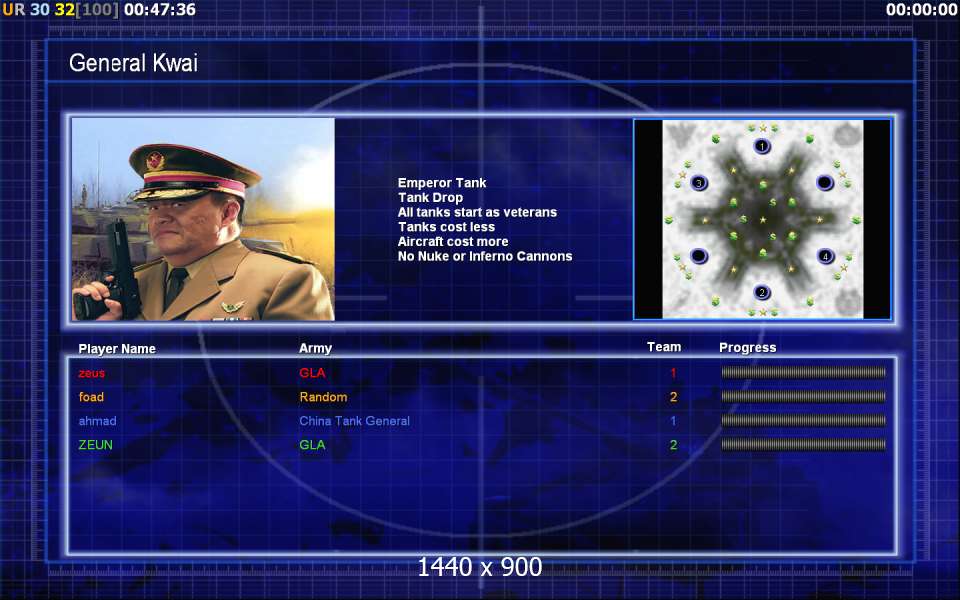Click 'China Tank General' army text
This screenshot has height=600, width=960.
tap(354, 421)
